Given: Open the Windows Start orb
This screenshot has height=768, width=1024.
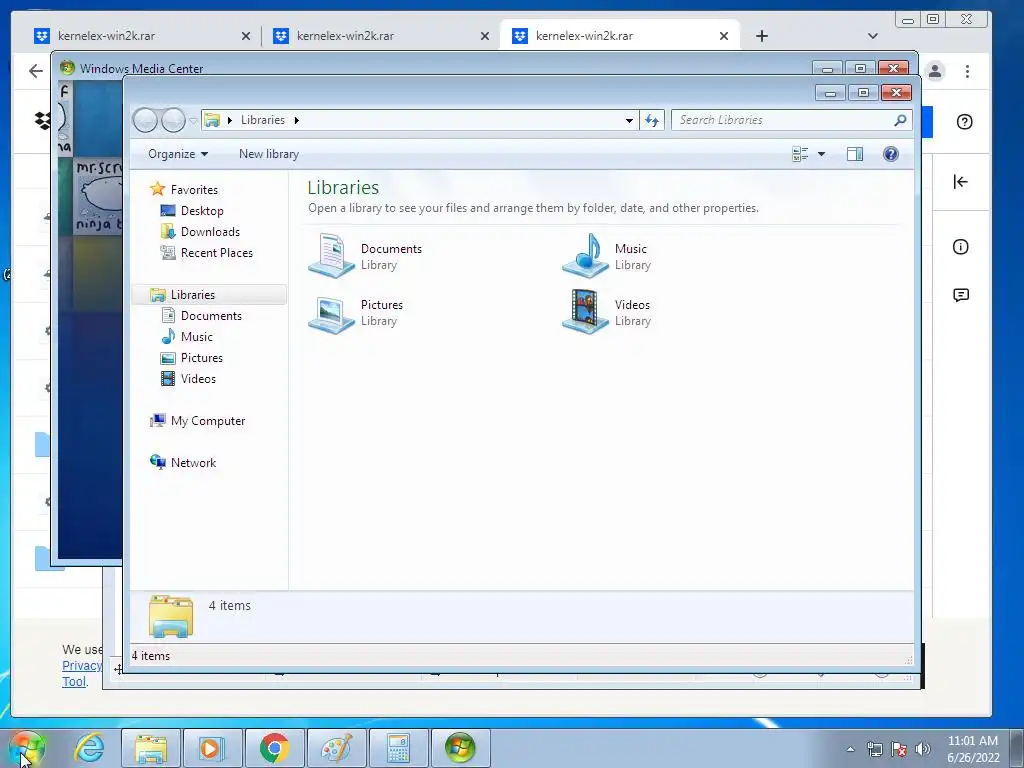Looking at the screenshot, I should click(26, 748).
